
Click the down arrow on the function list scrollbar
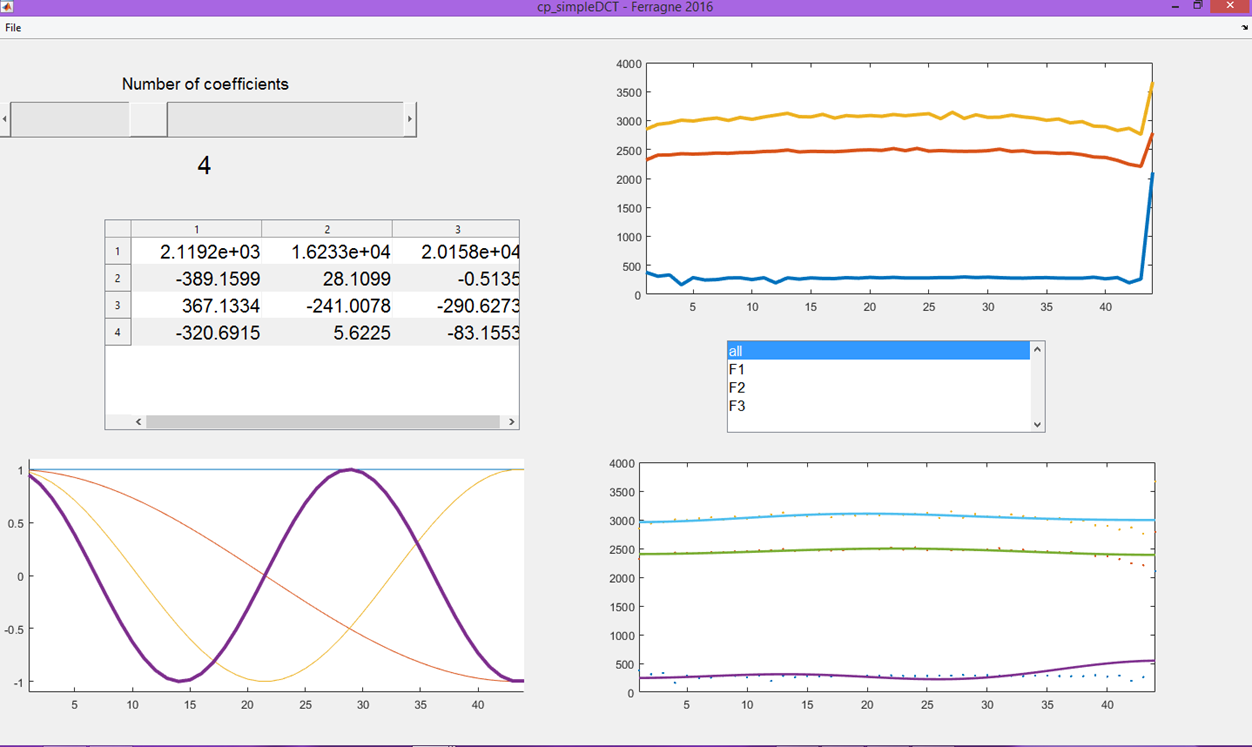(x=1037, y=425)
